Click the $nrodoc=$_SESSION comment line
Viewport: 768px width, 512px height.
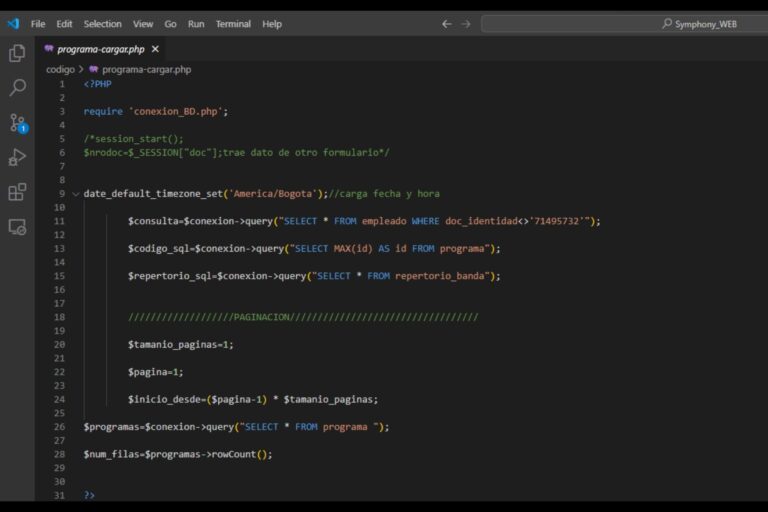(x=237, y=153)
